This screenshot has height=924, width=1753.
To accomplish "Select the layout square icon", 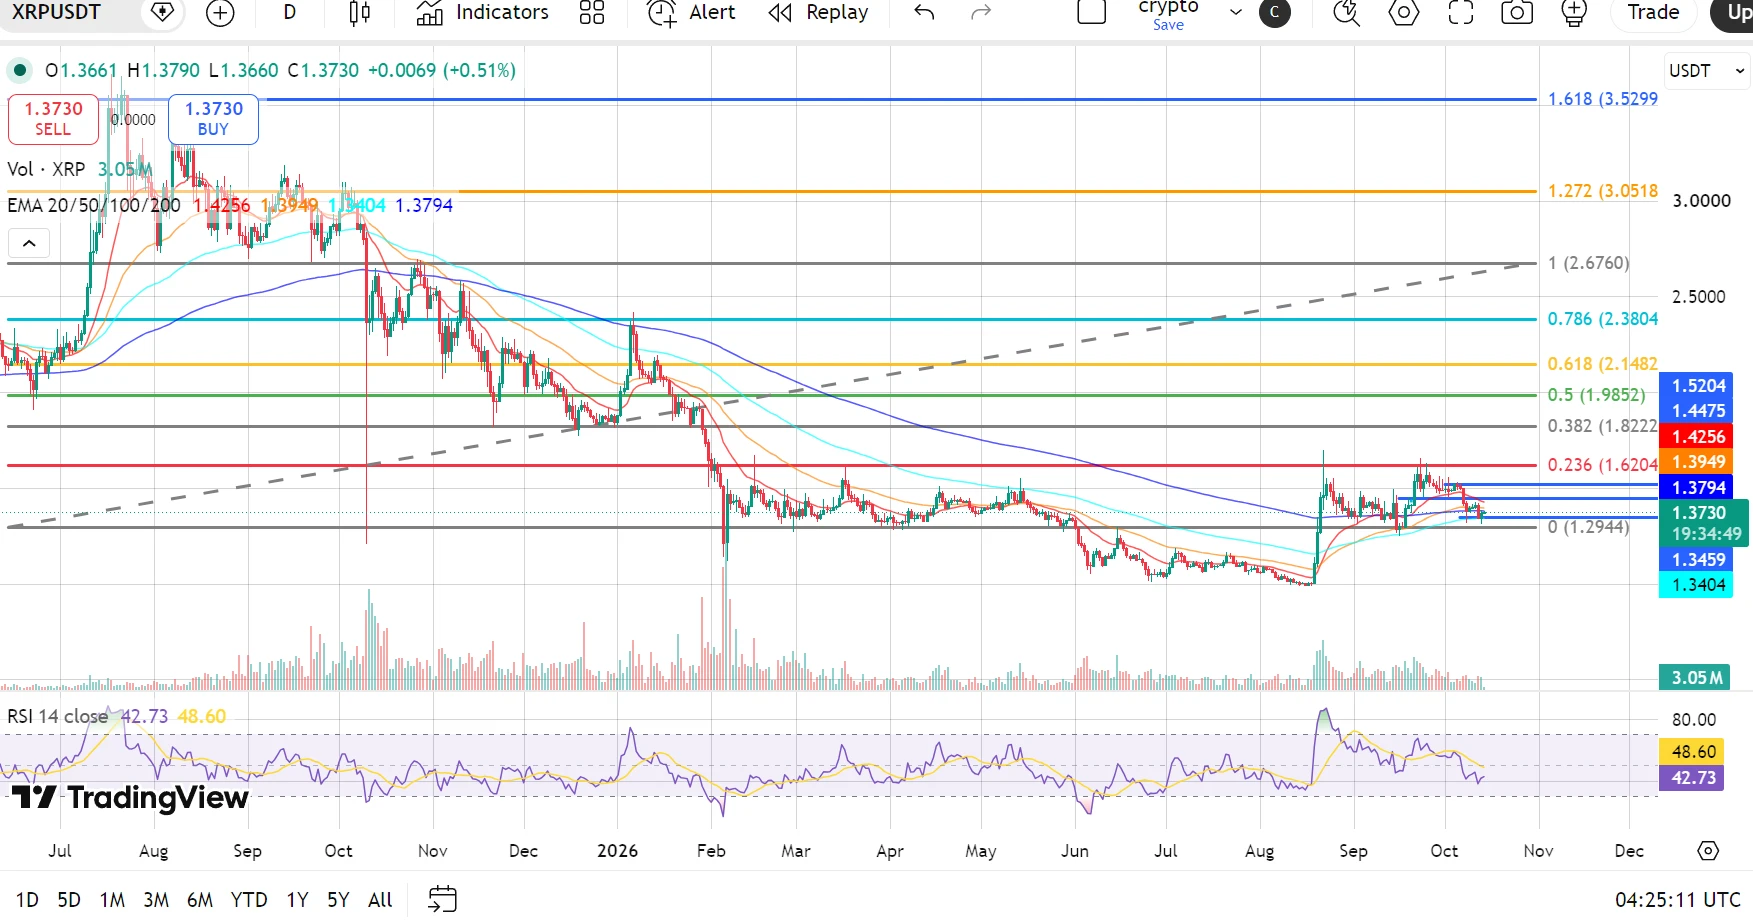I will pyautogui.click(x=1091, y=12).
